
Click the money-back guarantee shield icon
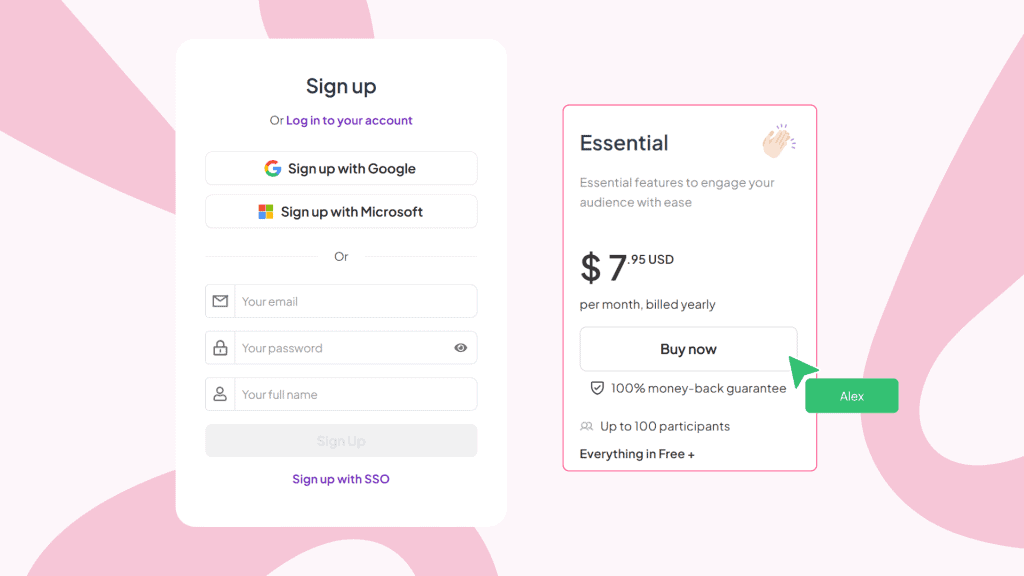point(597,388)
